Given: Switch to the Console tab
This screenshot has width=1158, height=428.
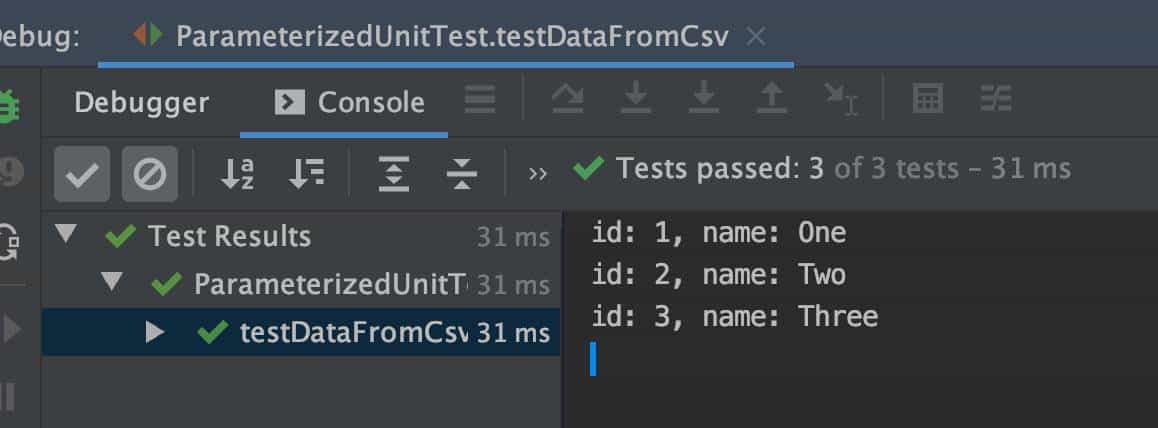Looking at the screenshot, I should pos(351,102).
